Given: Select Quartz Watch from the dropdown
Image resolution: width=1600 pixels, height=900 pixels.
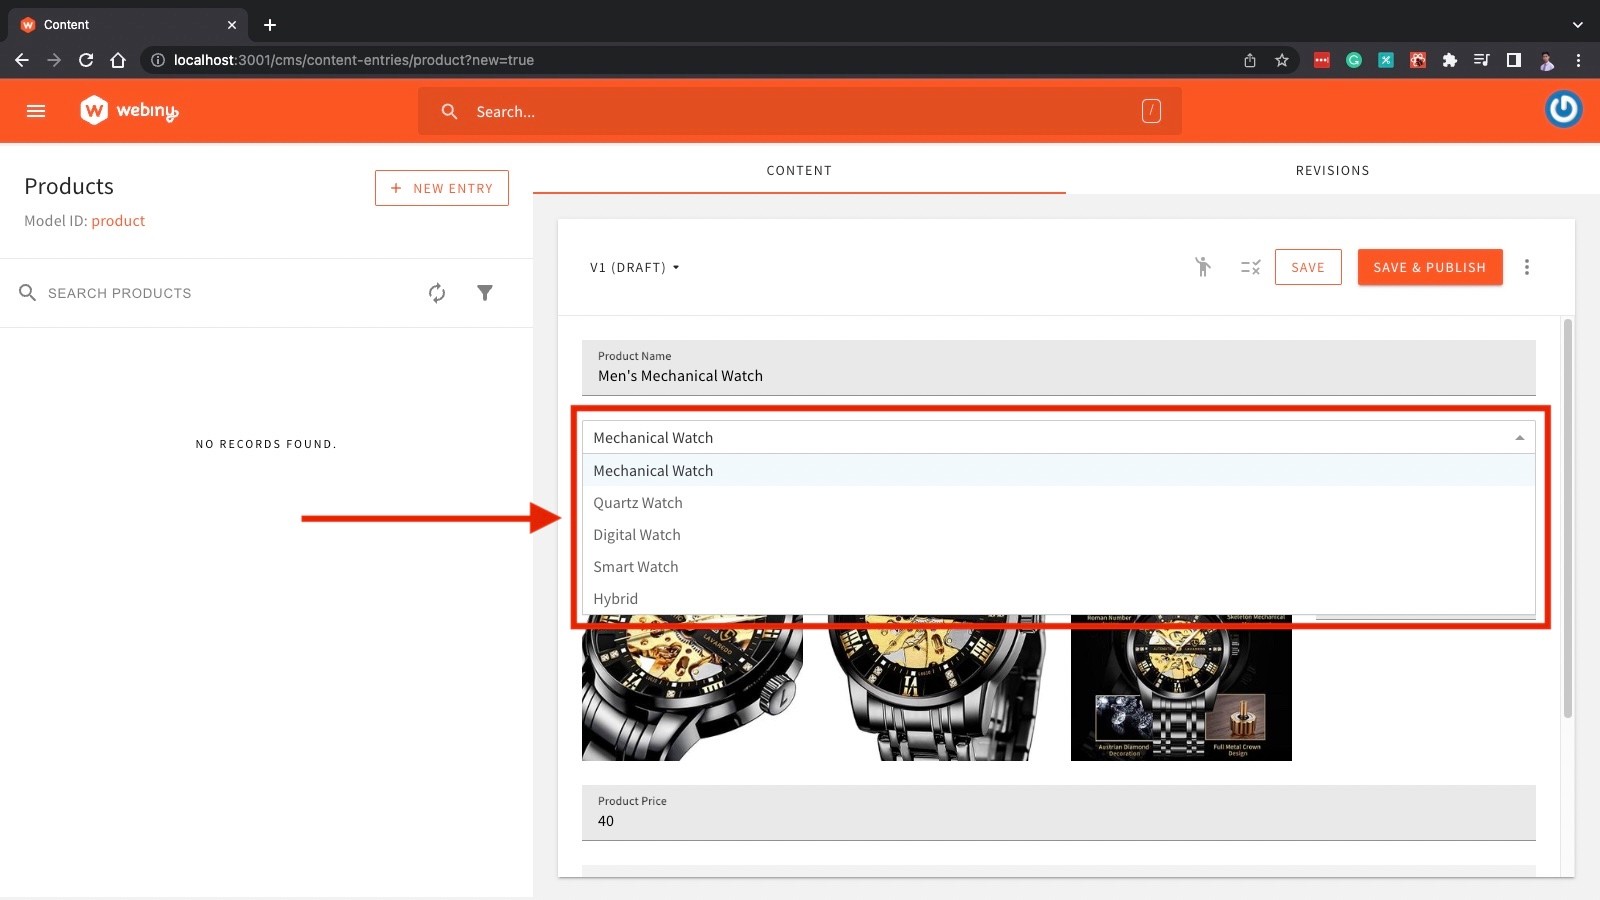Looking at the screenshot, I should point(638,503).
